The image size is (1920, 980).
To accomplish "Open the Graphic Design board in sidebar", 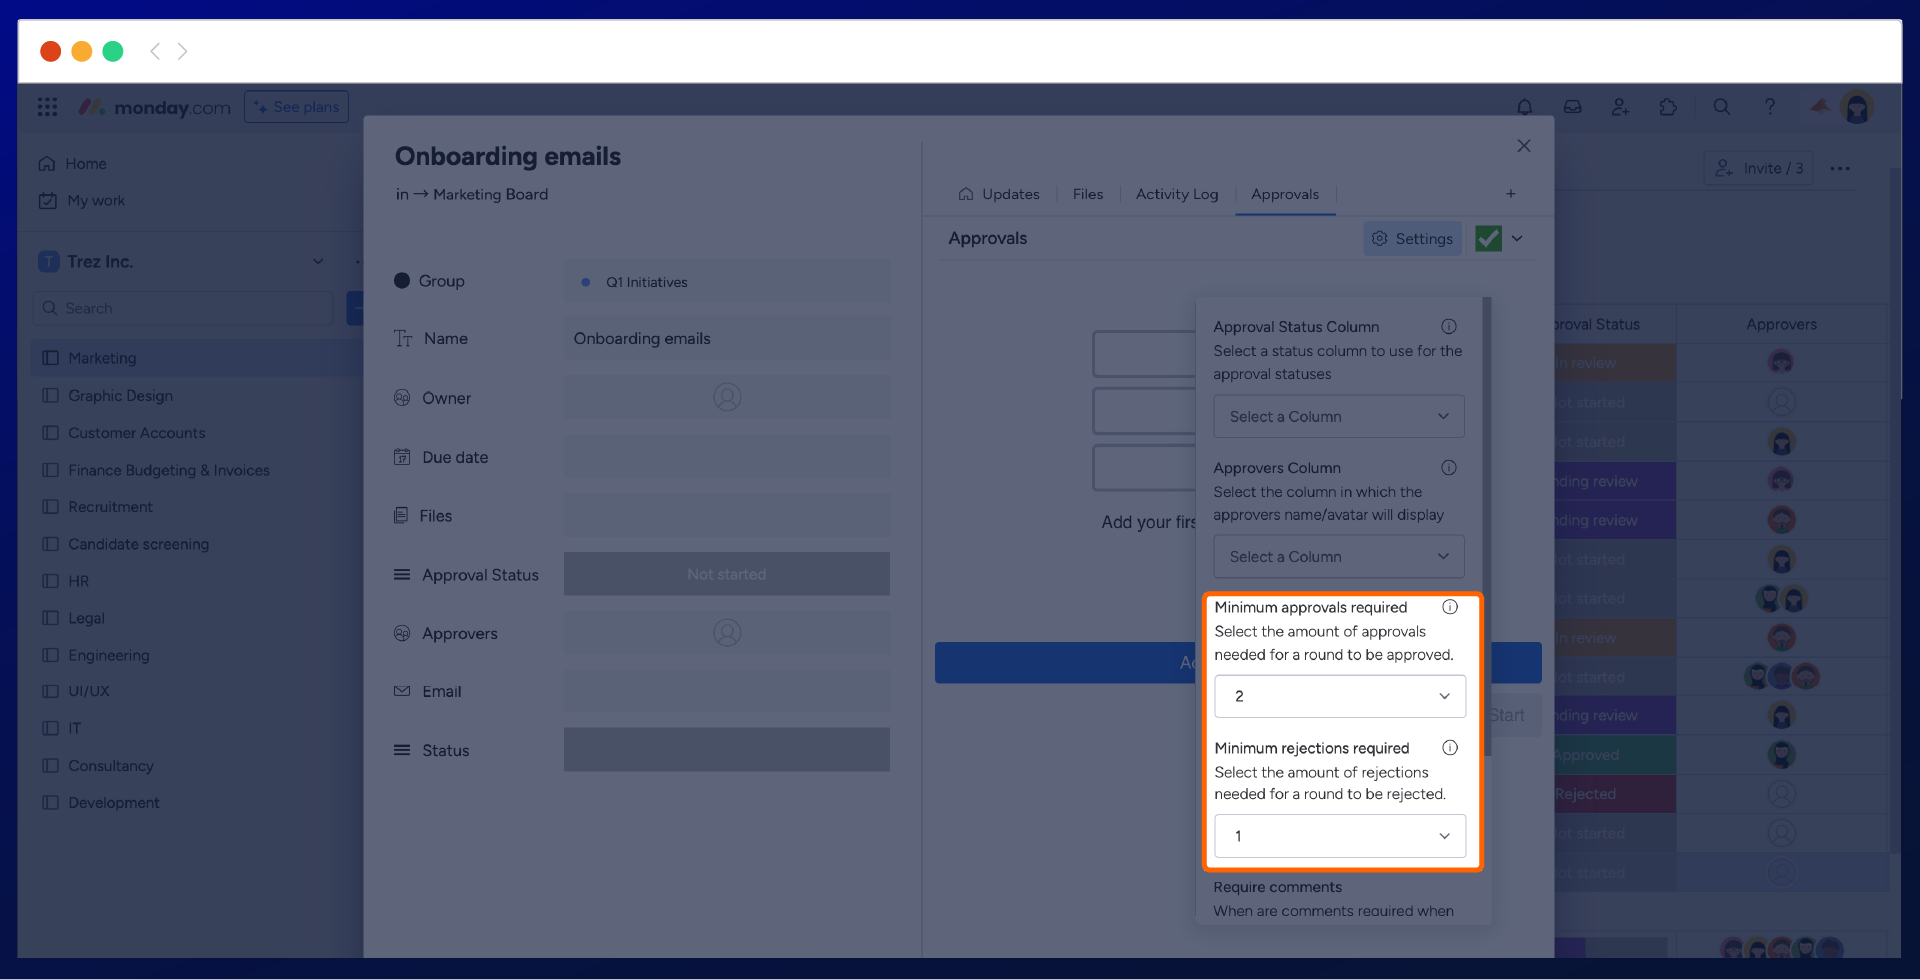I will [120, 396].
